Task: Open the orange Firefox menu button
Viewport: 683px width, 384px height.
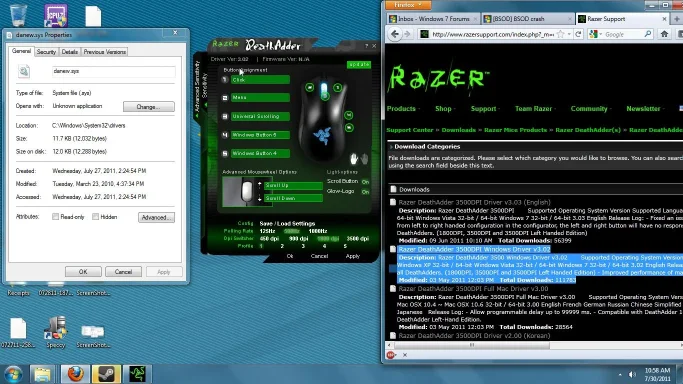Action: [408, 5]
